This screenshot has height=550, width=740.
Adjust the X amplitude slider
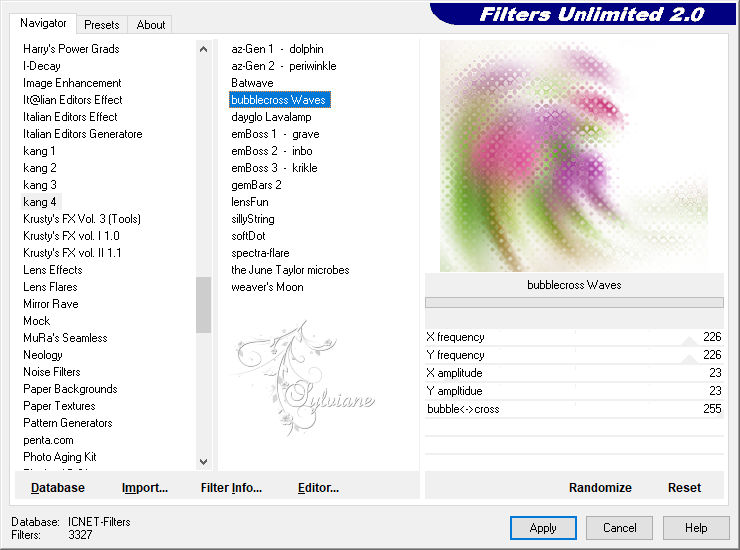(x=574, y=373)
